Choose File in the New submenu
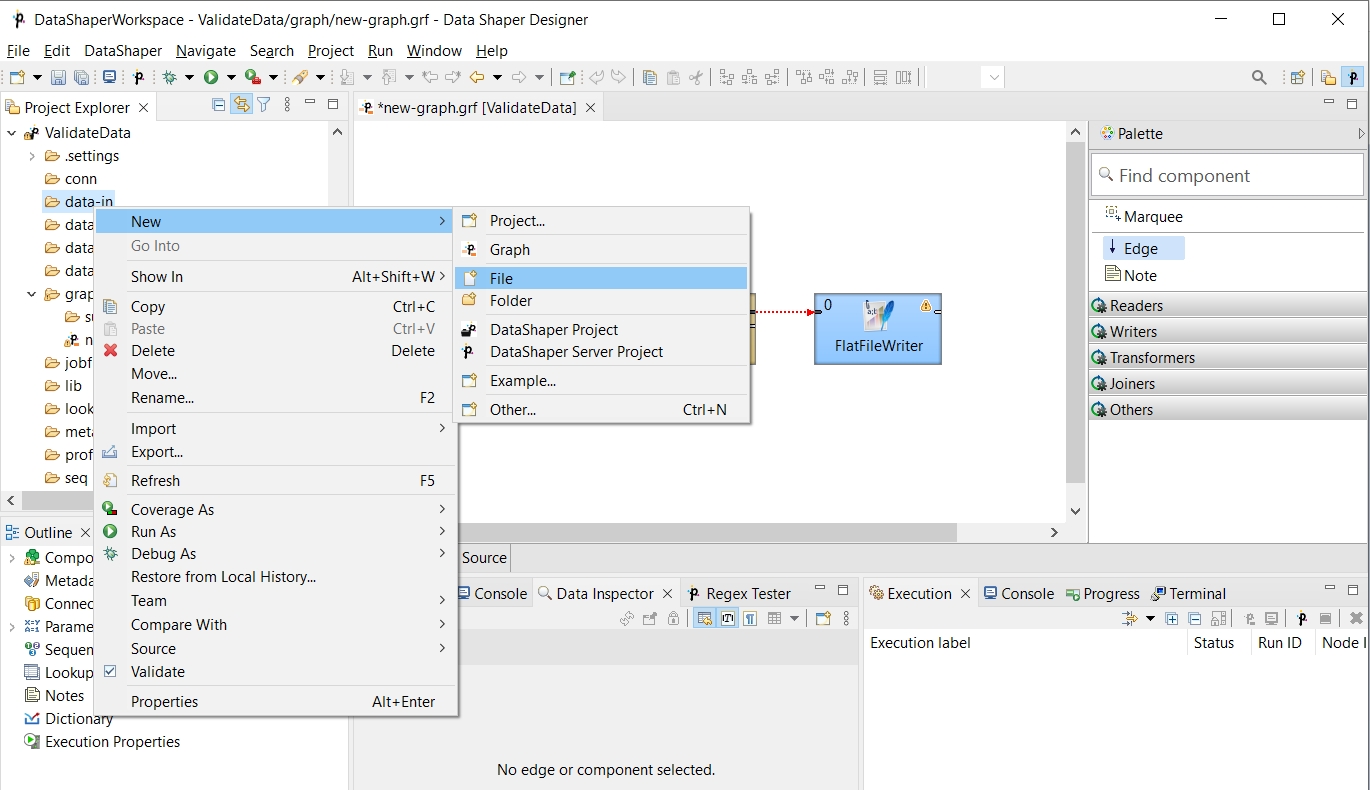Screen dimensions: 1370x790 click(601, 278)
